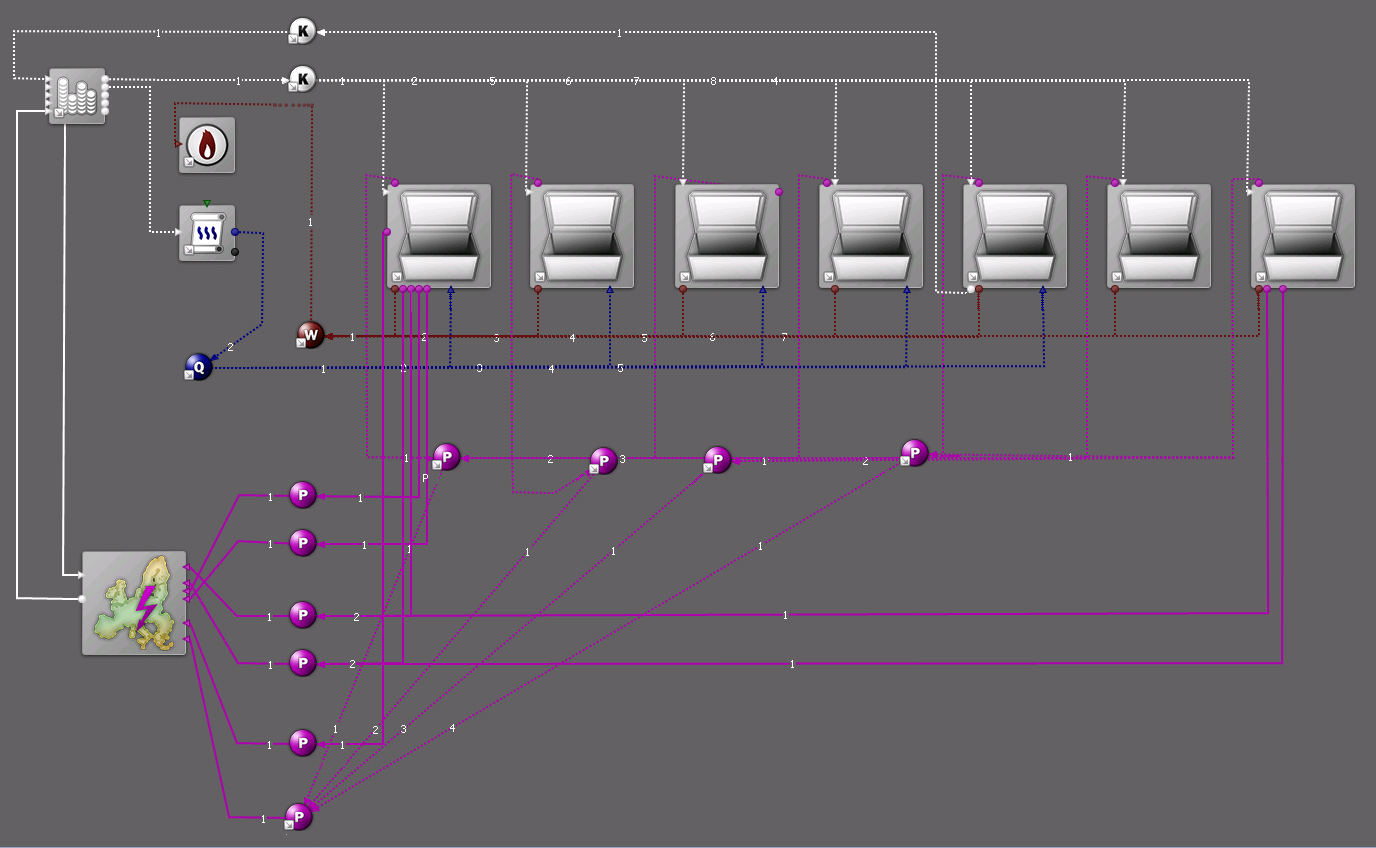Click the coin stacks cost component
The height and width of the screenshot is (848, 1376).
[x=77, y=96]
